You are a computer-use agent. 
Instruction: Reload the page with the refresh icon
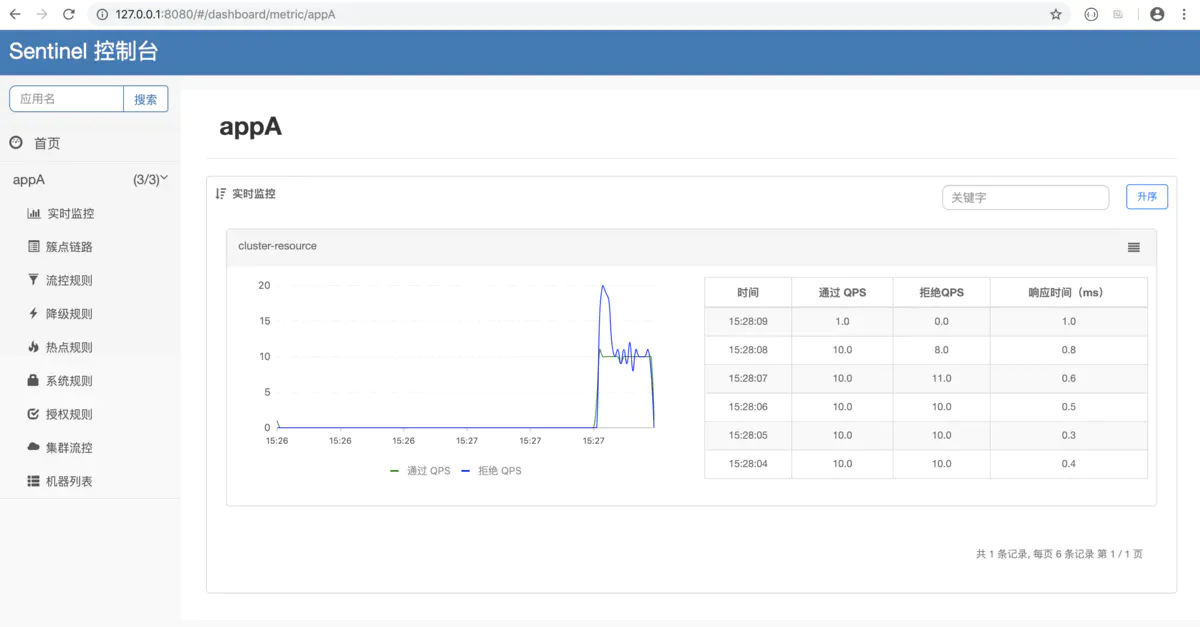68,15
